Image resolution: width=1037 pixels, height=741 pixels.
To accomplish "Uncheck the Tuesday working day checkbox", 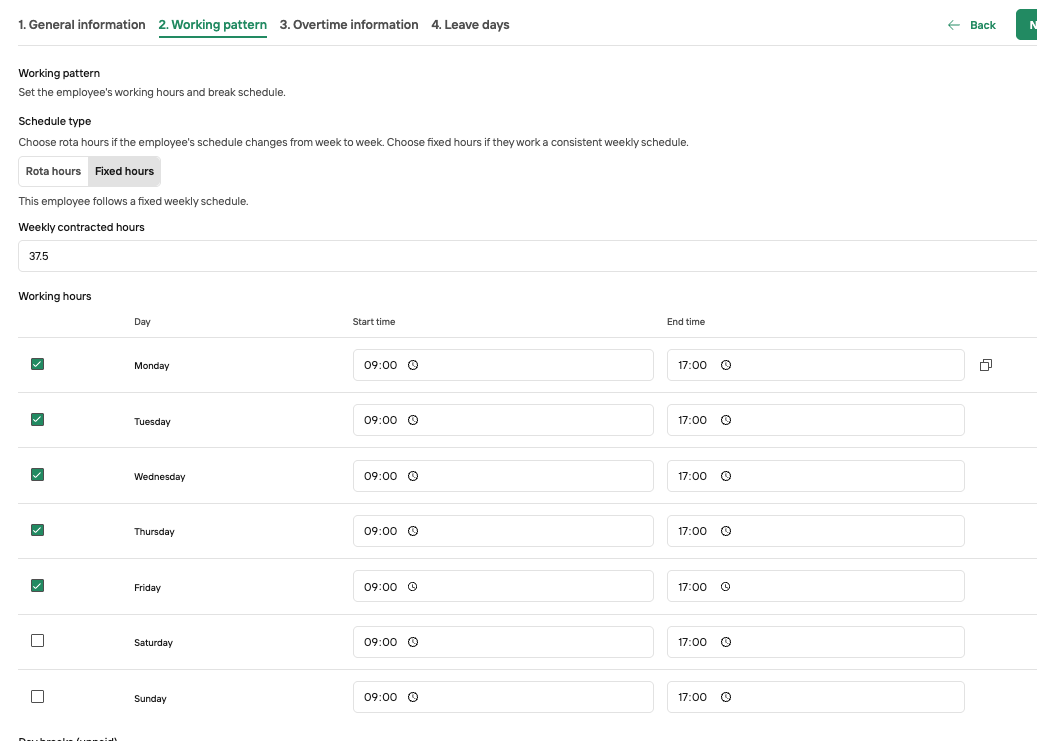I will [x=38, y=419].
